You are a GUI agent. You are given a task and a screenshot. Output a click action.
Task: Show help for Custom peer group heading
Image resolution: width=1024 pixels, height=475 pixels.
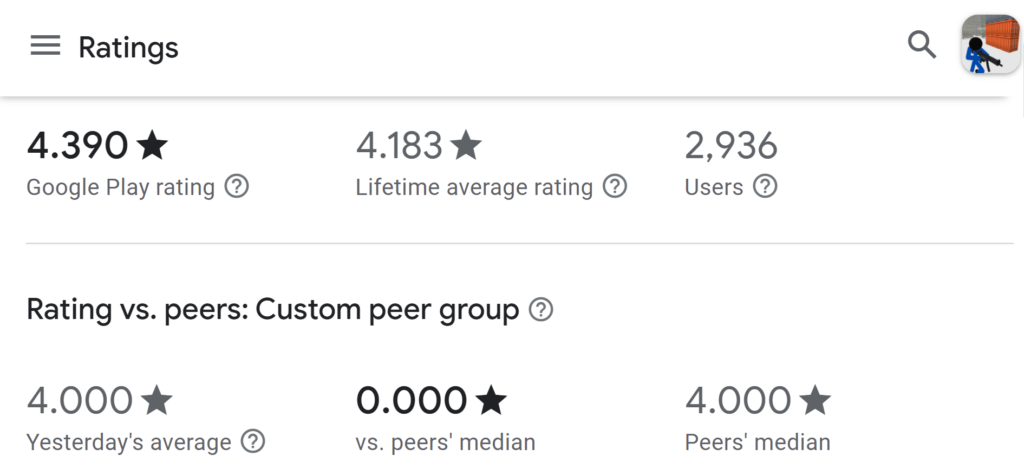(x=541, y=310)
